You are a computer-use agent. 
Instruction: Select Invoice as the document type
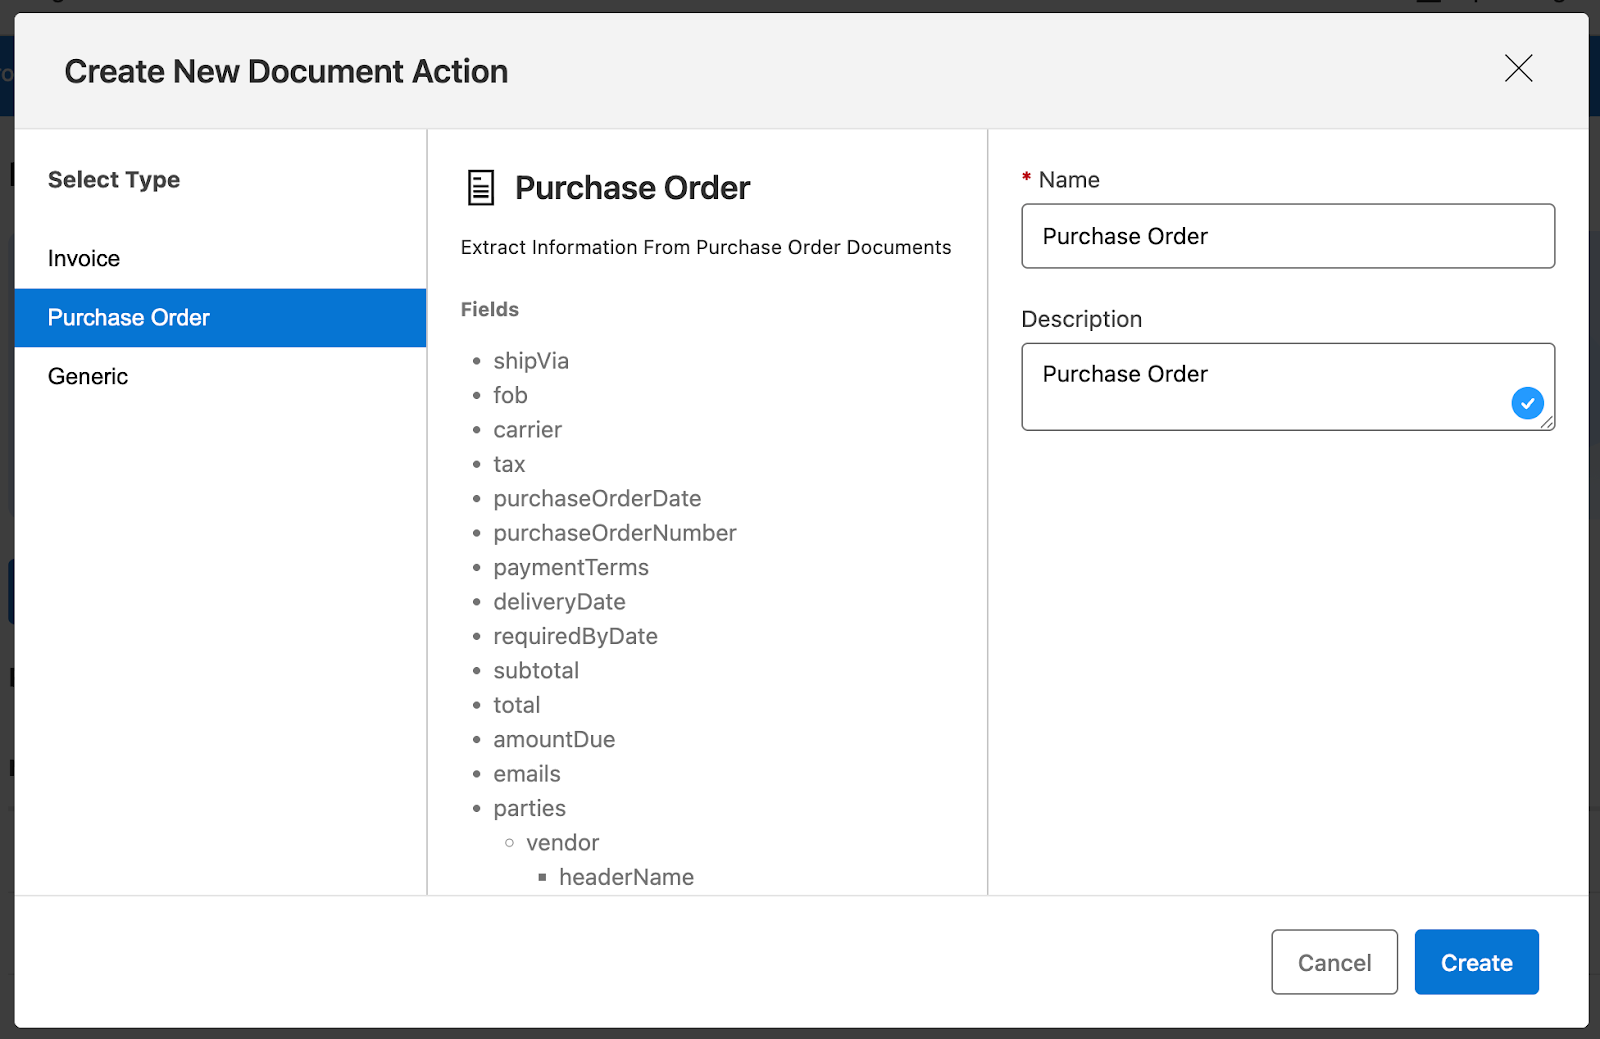pos(83,257)
